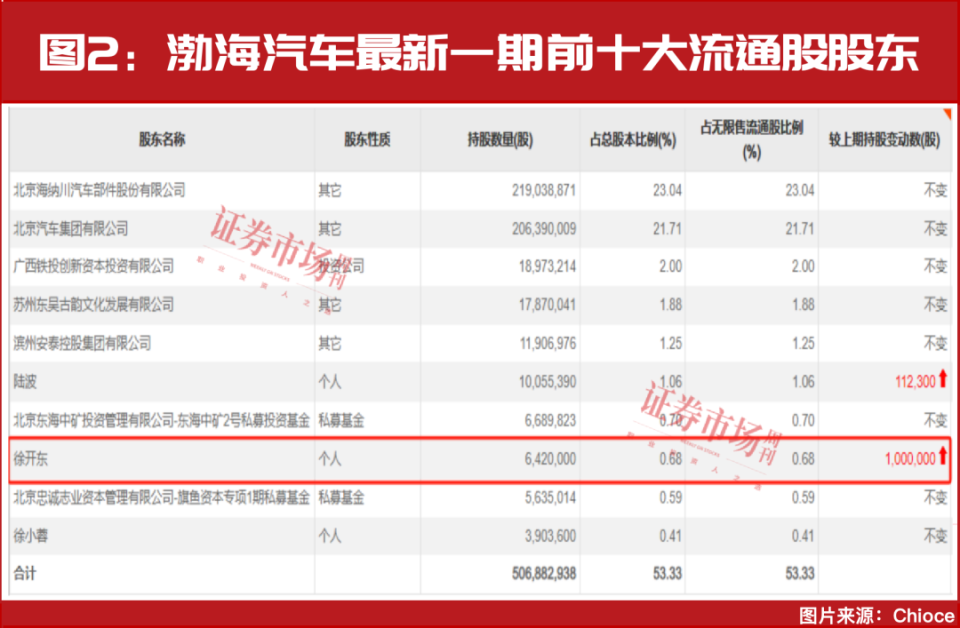960x628 pixels.
Task: Click the 合计 total row label
Action: (x=25, y=574)
